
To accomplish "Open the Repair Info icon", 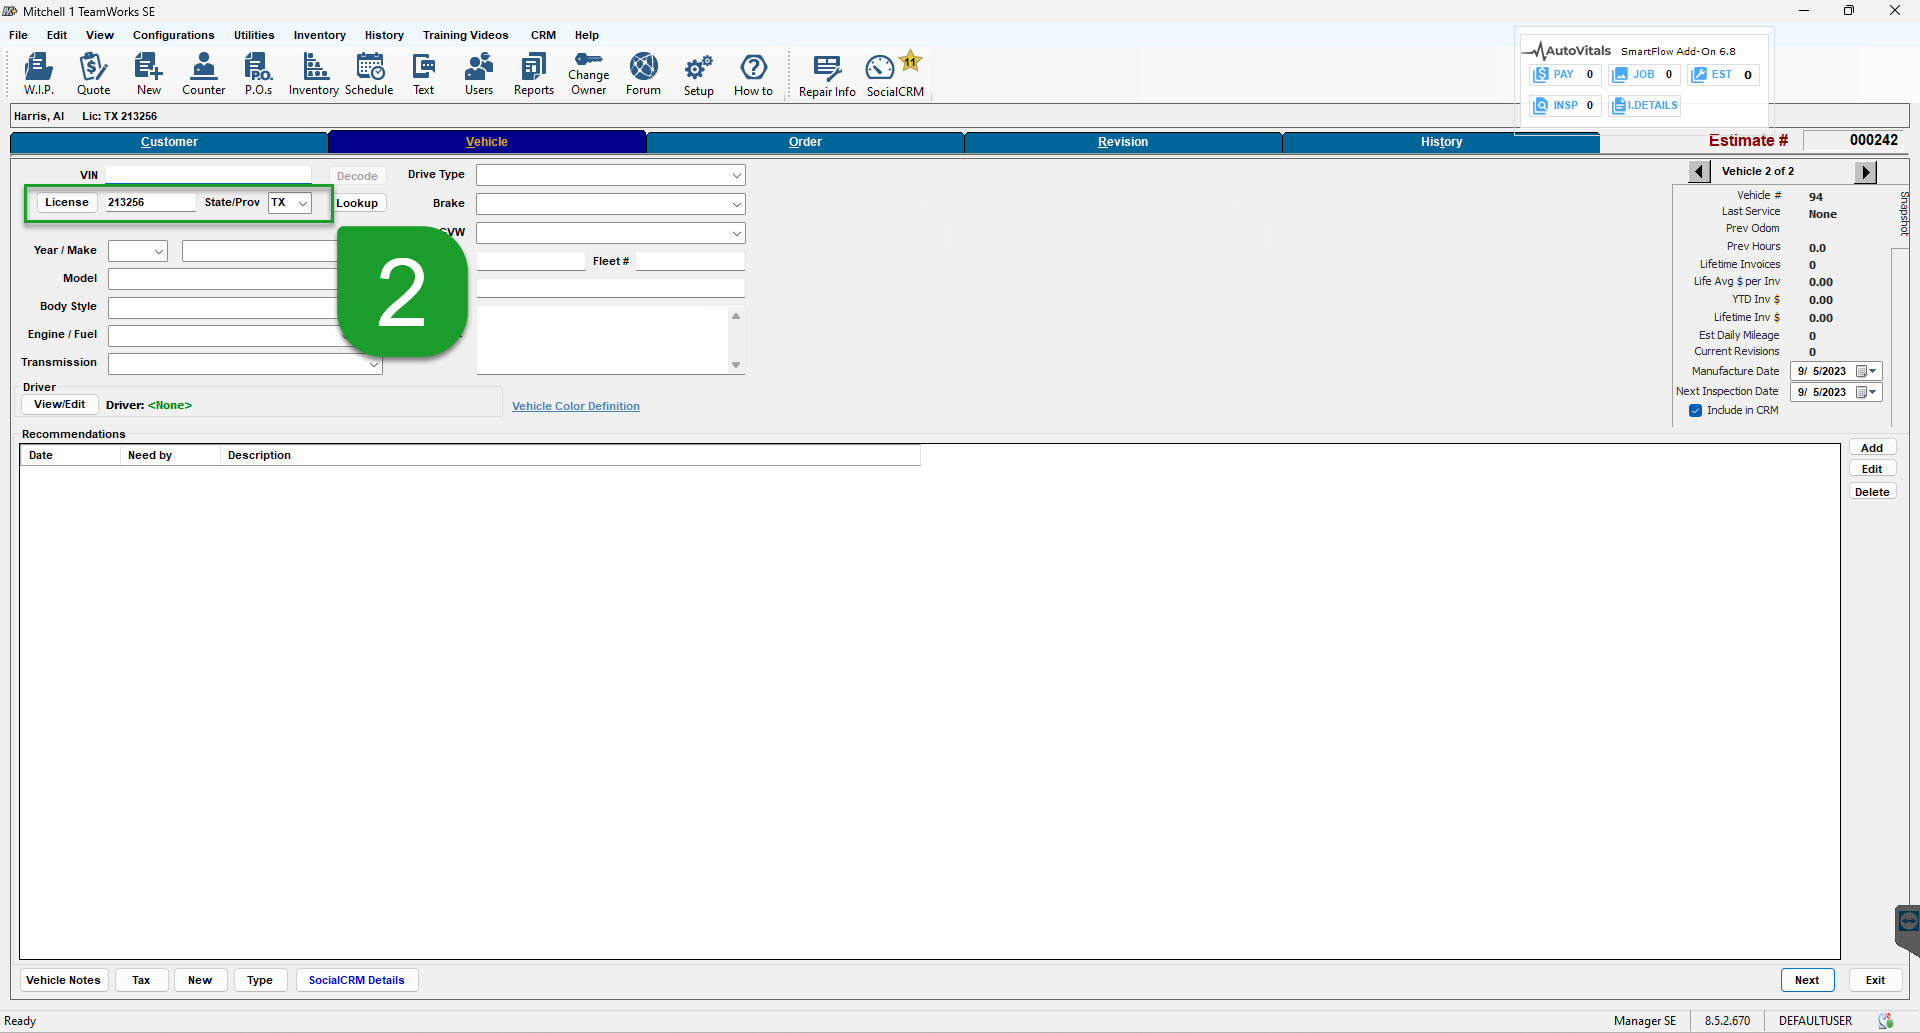I will (827, 76).
